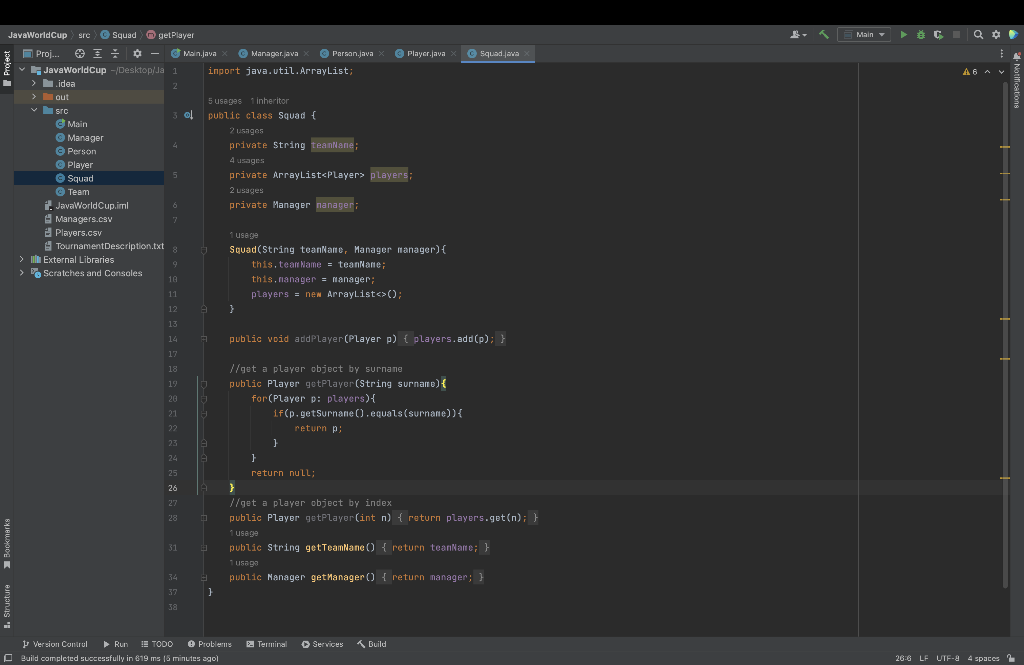
Task: Click getPlayer in navigation breadcrumb
Action: [170, 35]
